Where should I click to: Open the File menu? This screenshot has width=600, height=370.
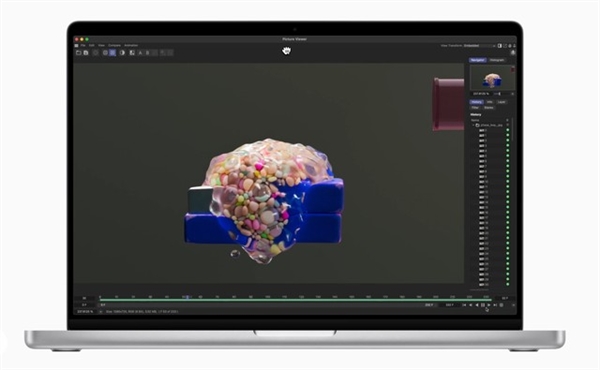pos(83,46)
